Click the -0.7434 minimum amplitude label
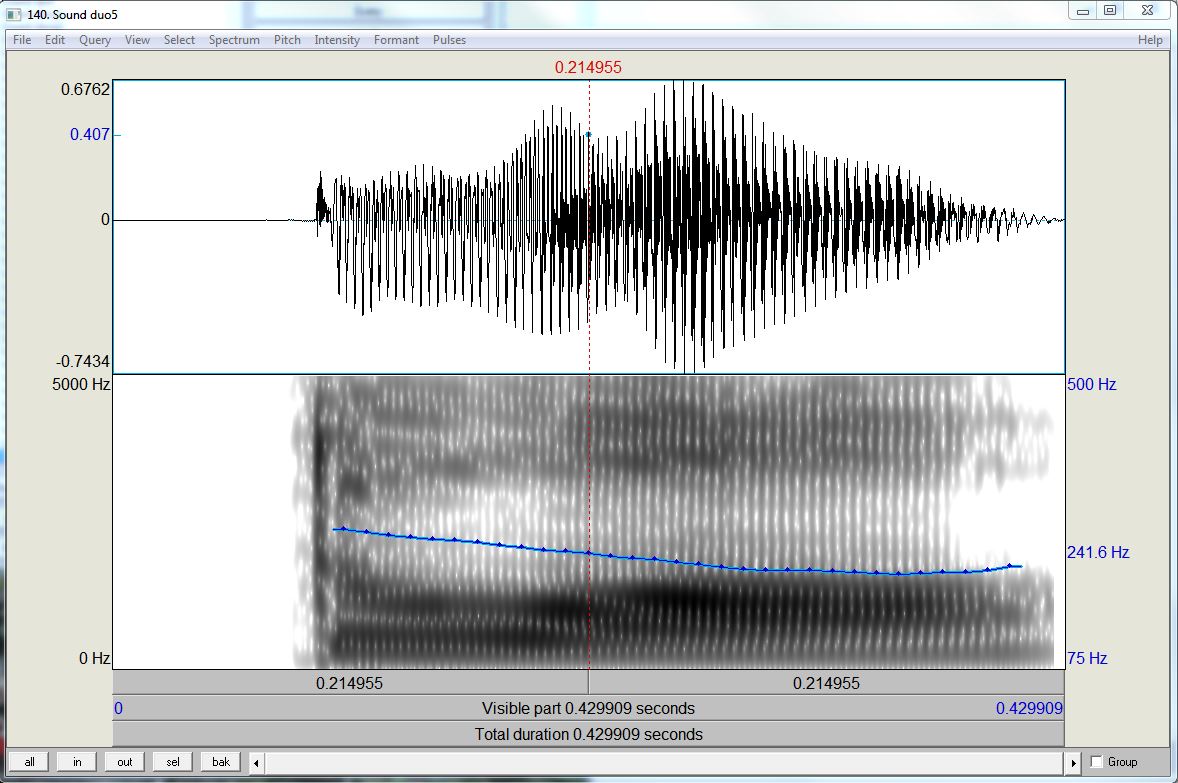Screen dimensions: 1178x783 coord(83,361)
